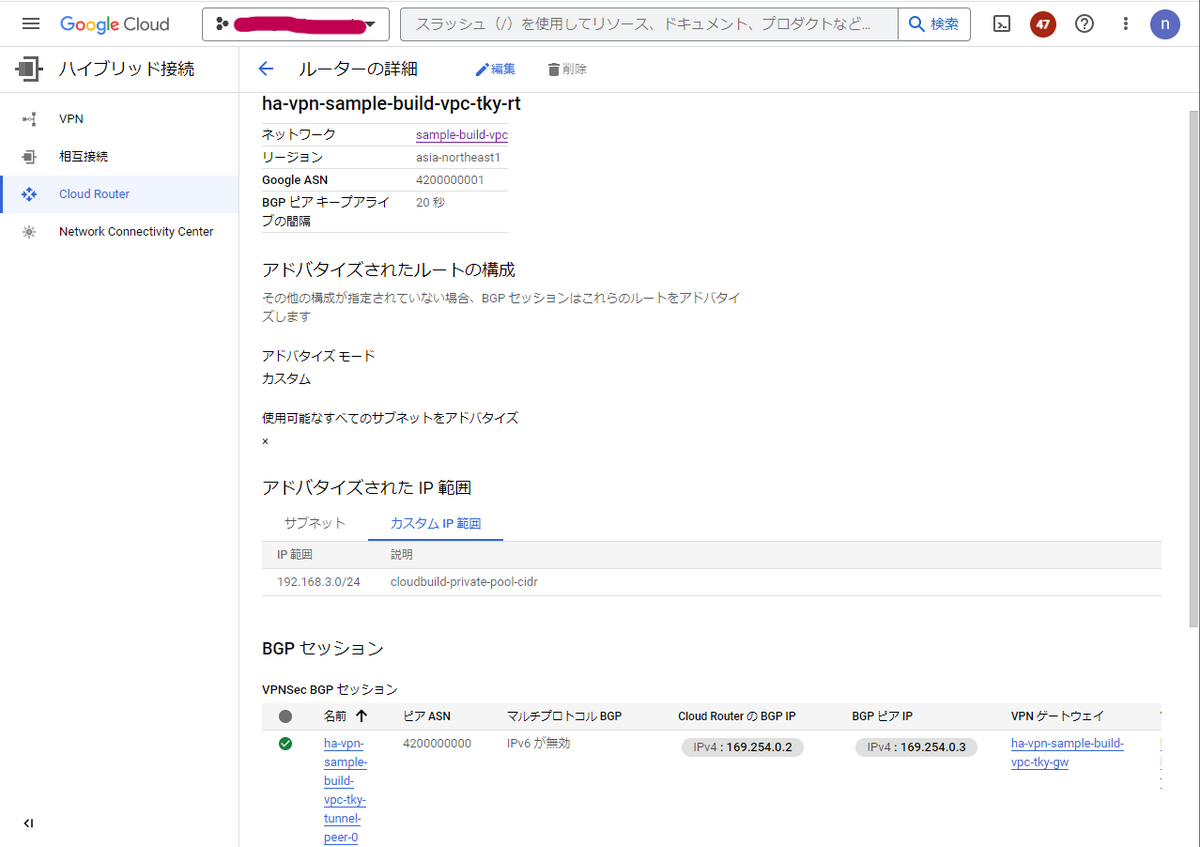Click the IPv4 169.254.0.2 chip
Viewport: 1200px width, 847px height.
click(742, 747)
